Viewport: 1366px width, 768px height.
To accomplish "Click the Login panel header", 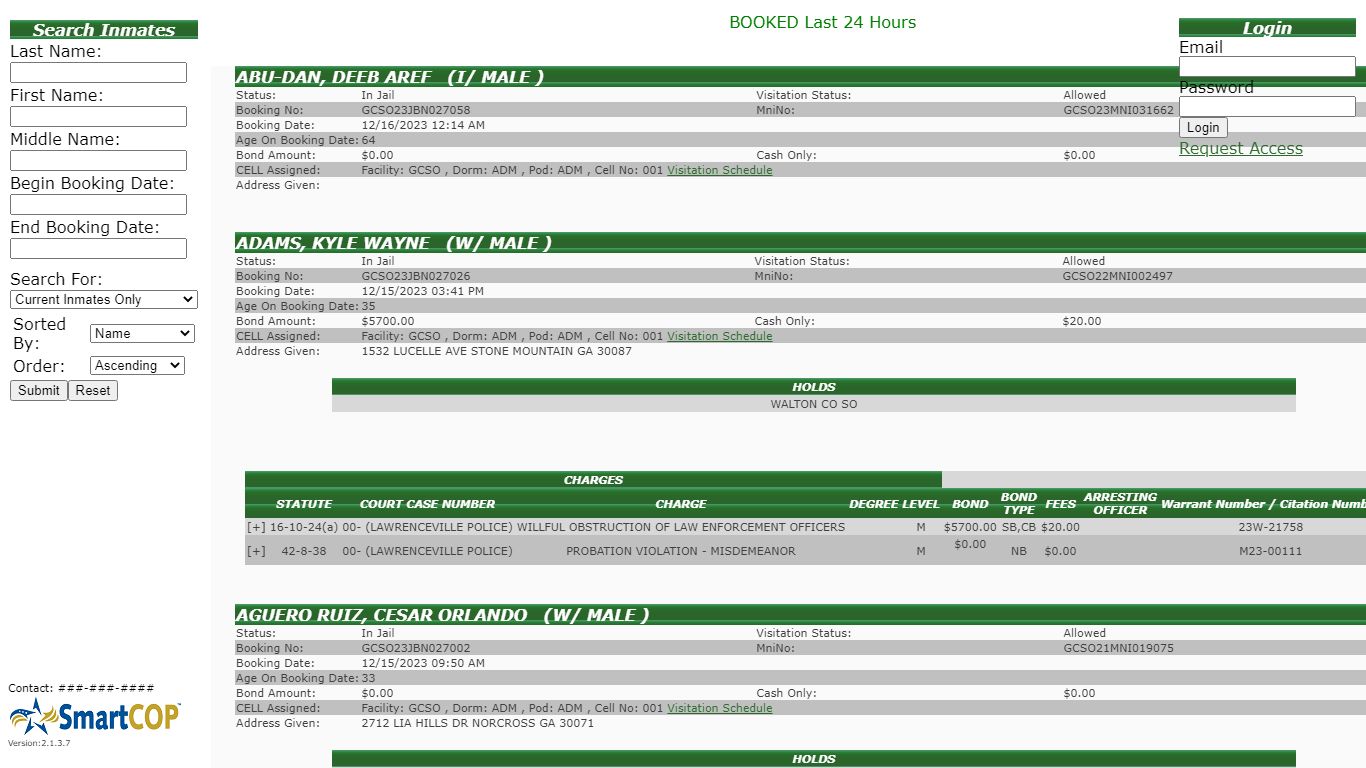I will coord(1267,28).
